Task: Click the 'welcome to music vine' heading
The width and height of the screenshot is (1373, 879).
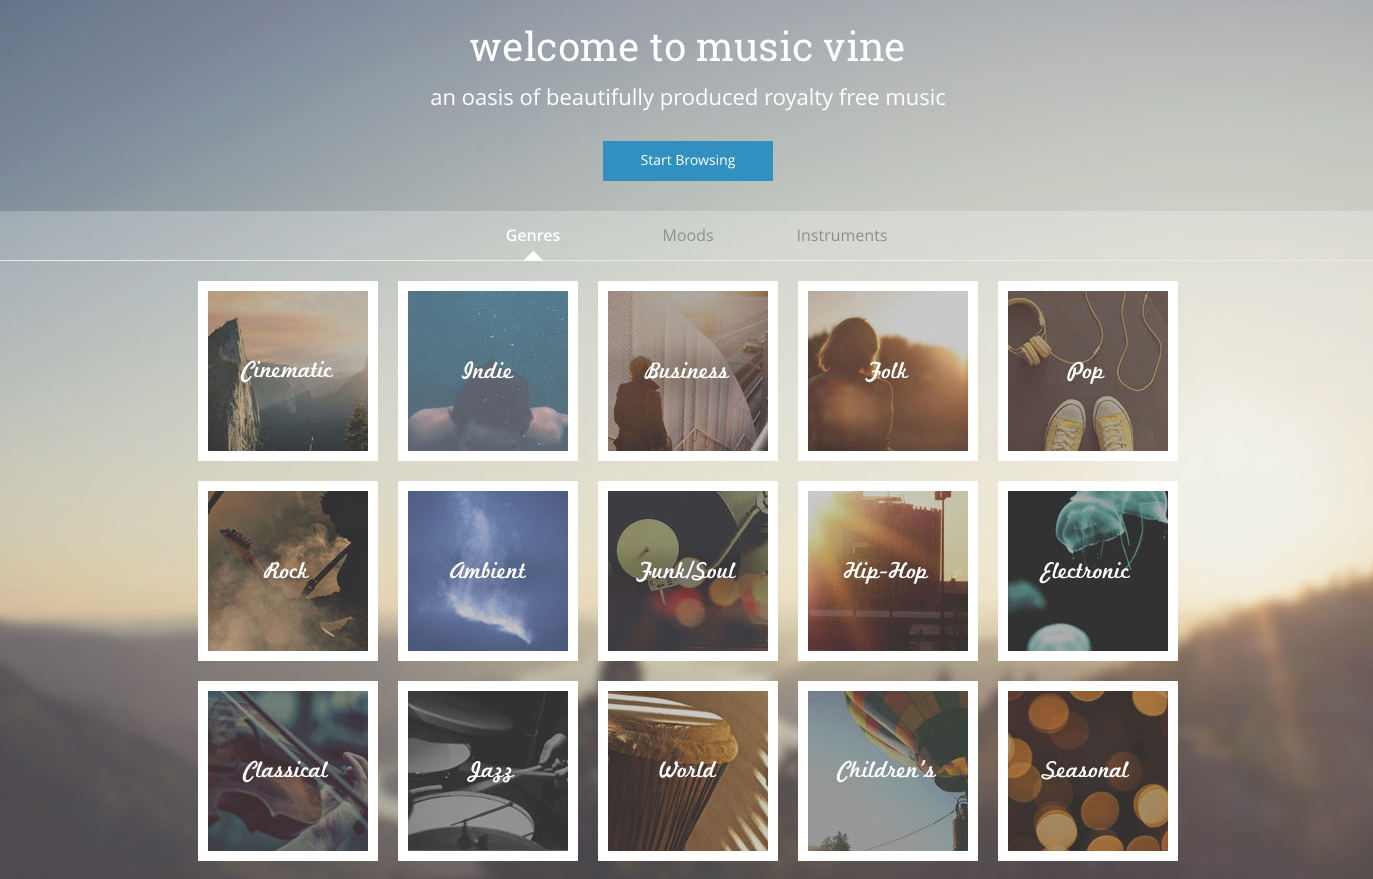Action: tap(687, 47)
